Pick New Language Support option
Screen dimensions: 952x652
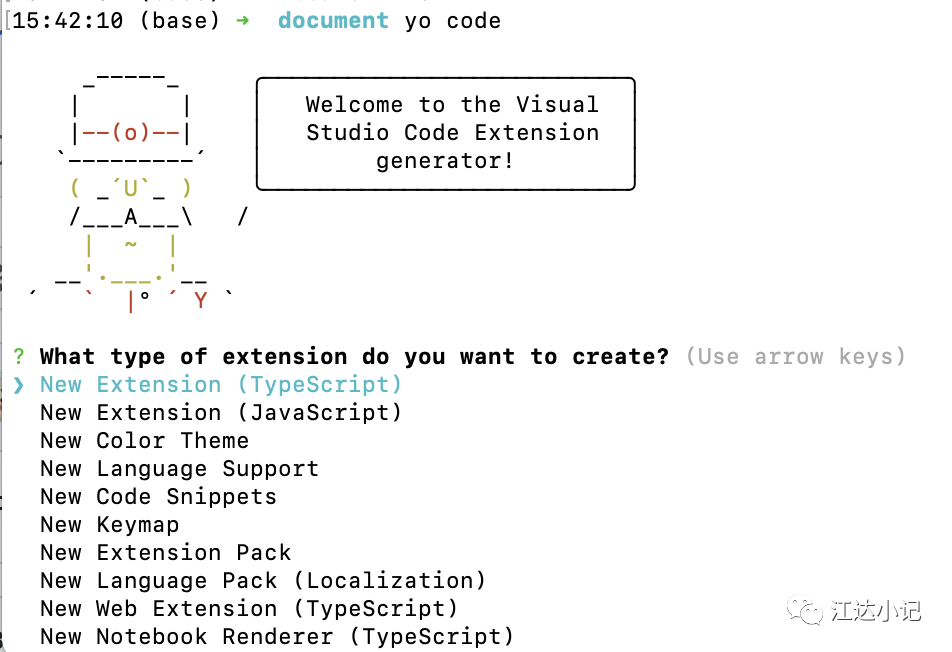click(179, 469)
